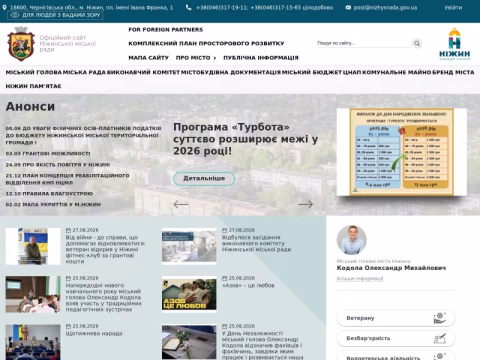Click Кодола Олександр Михайлович name
The width and height of the screenshot is (480, 360).
coord(391,268)
